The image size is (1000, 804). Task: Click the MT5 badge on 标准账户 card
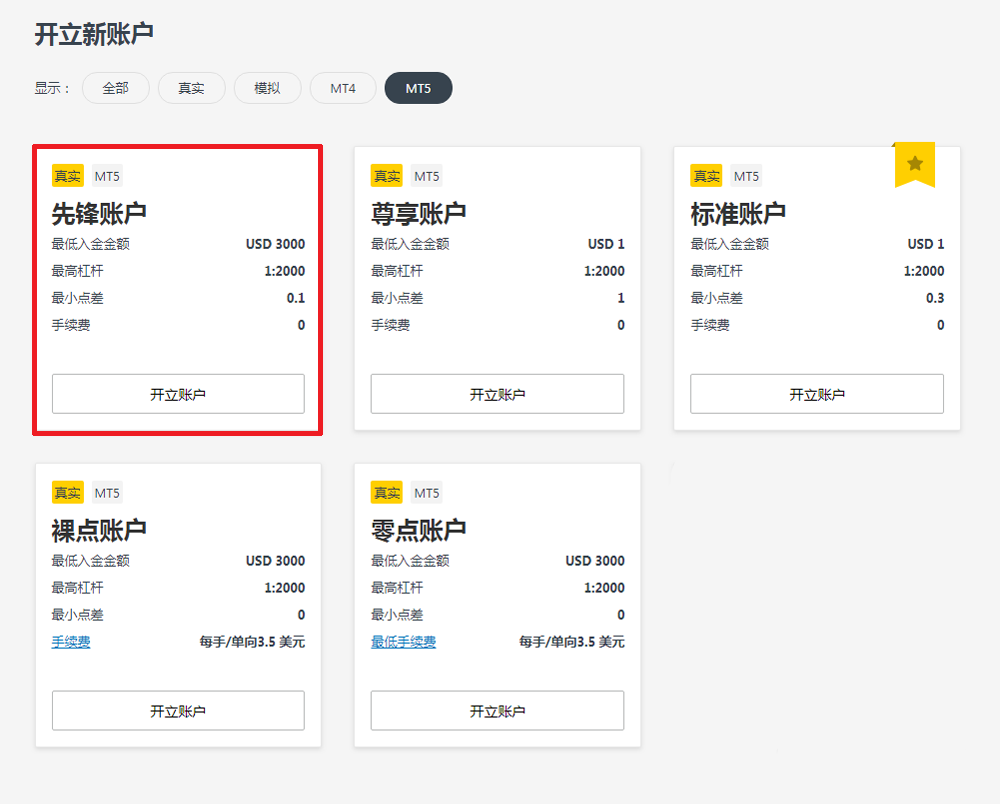746,176
